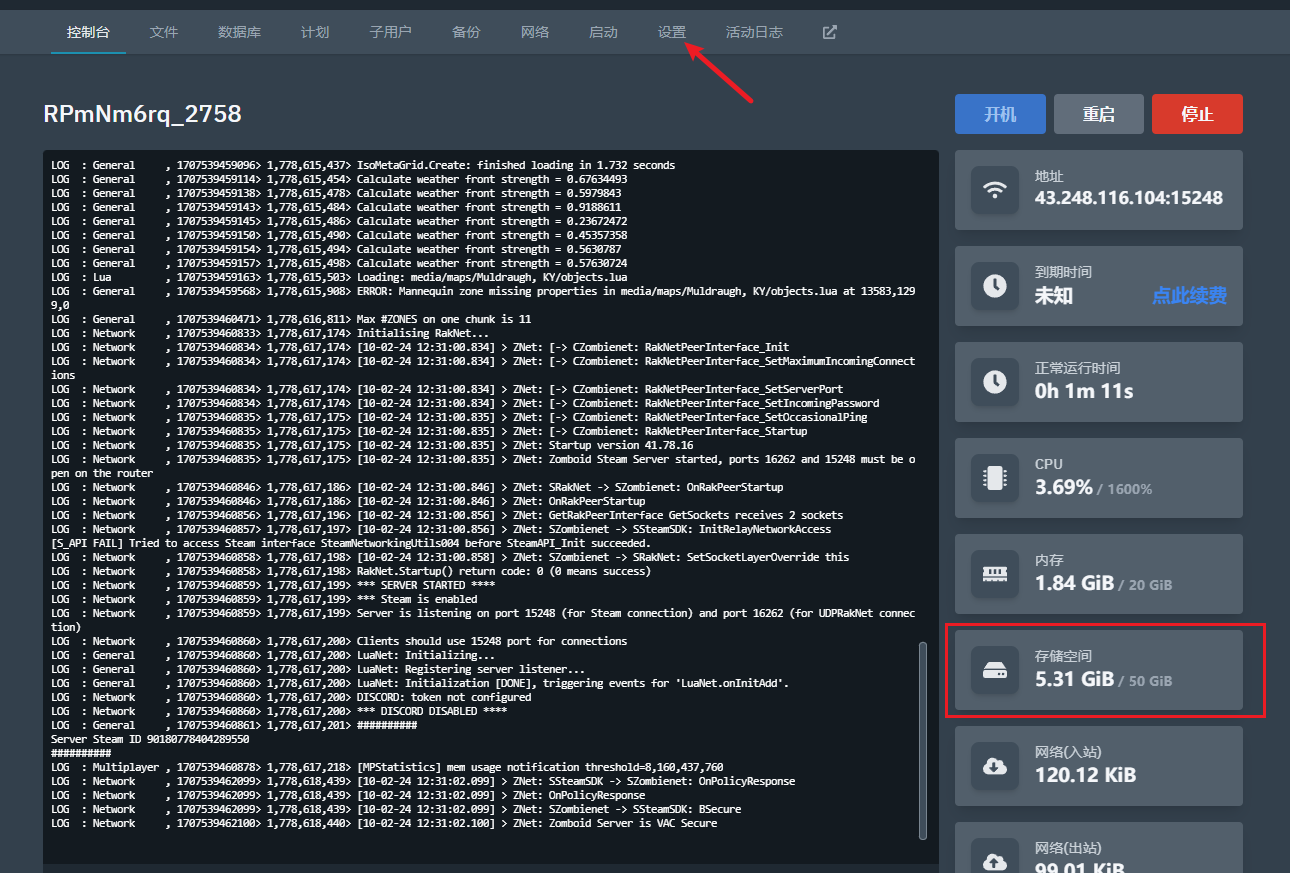1290x873 pixels.
Task: Open the 数据库 tab
Action: 239,32
